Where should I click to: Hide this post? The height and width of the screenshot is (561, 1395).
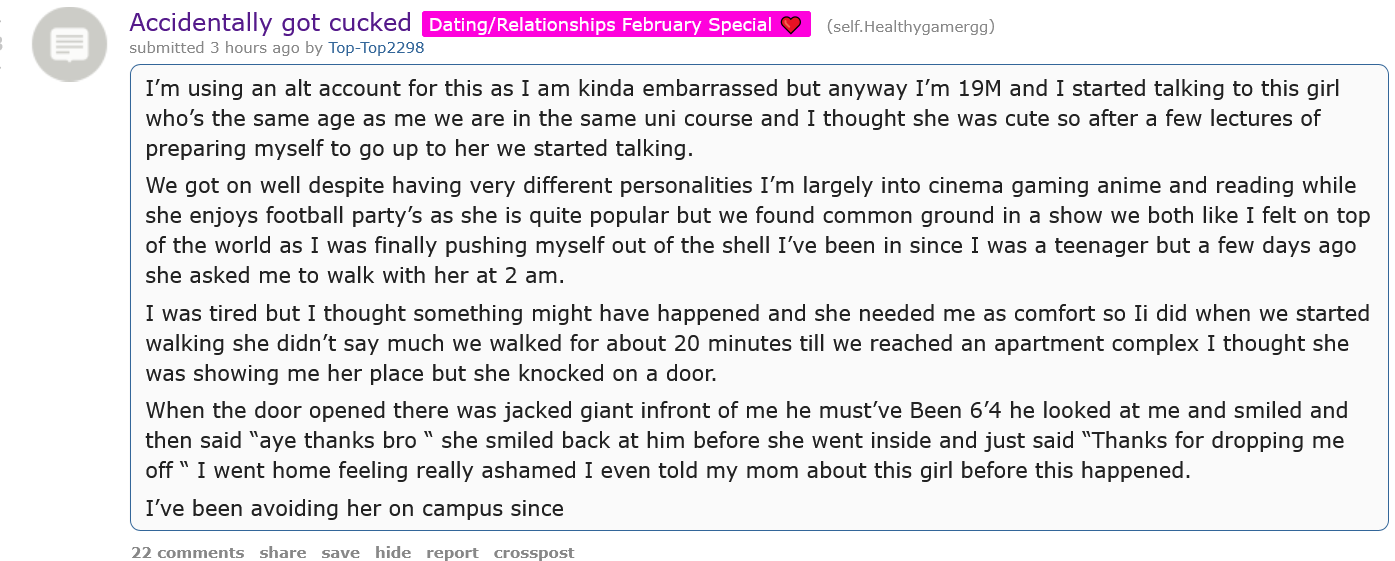[x=393, y=552]
